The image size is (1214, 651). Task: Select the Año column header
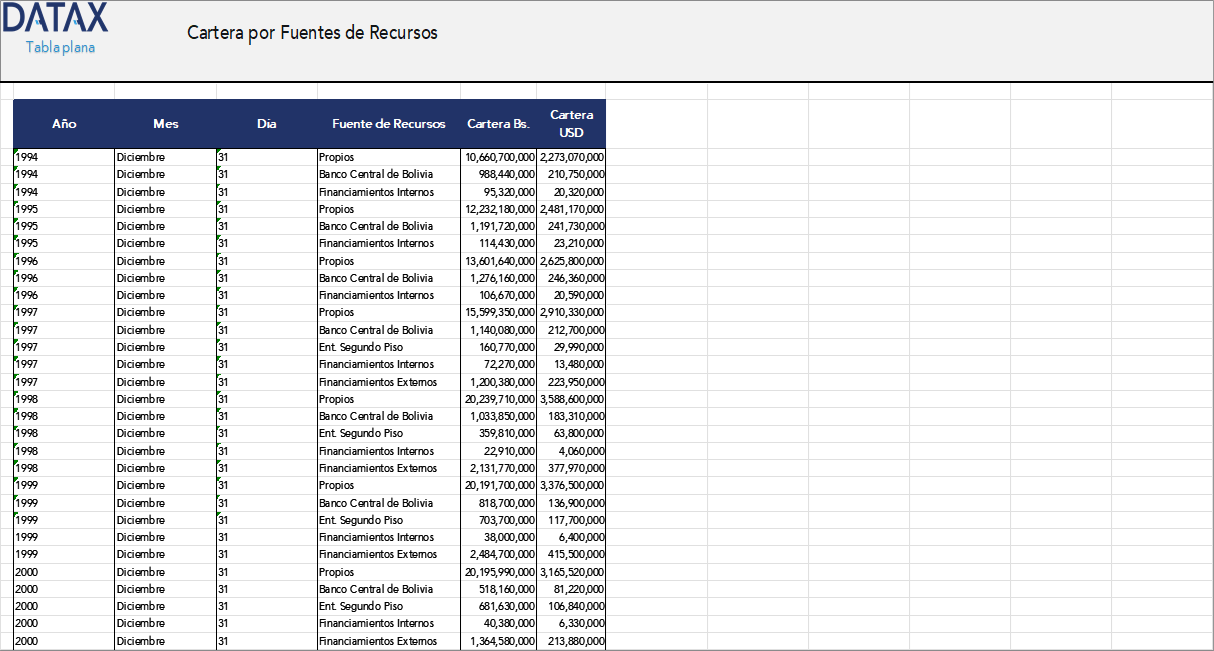coord(64,123)
